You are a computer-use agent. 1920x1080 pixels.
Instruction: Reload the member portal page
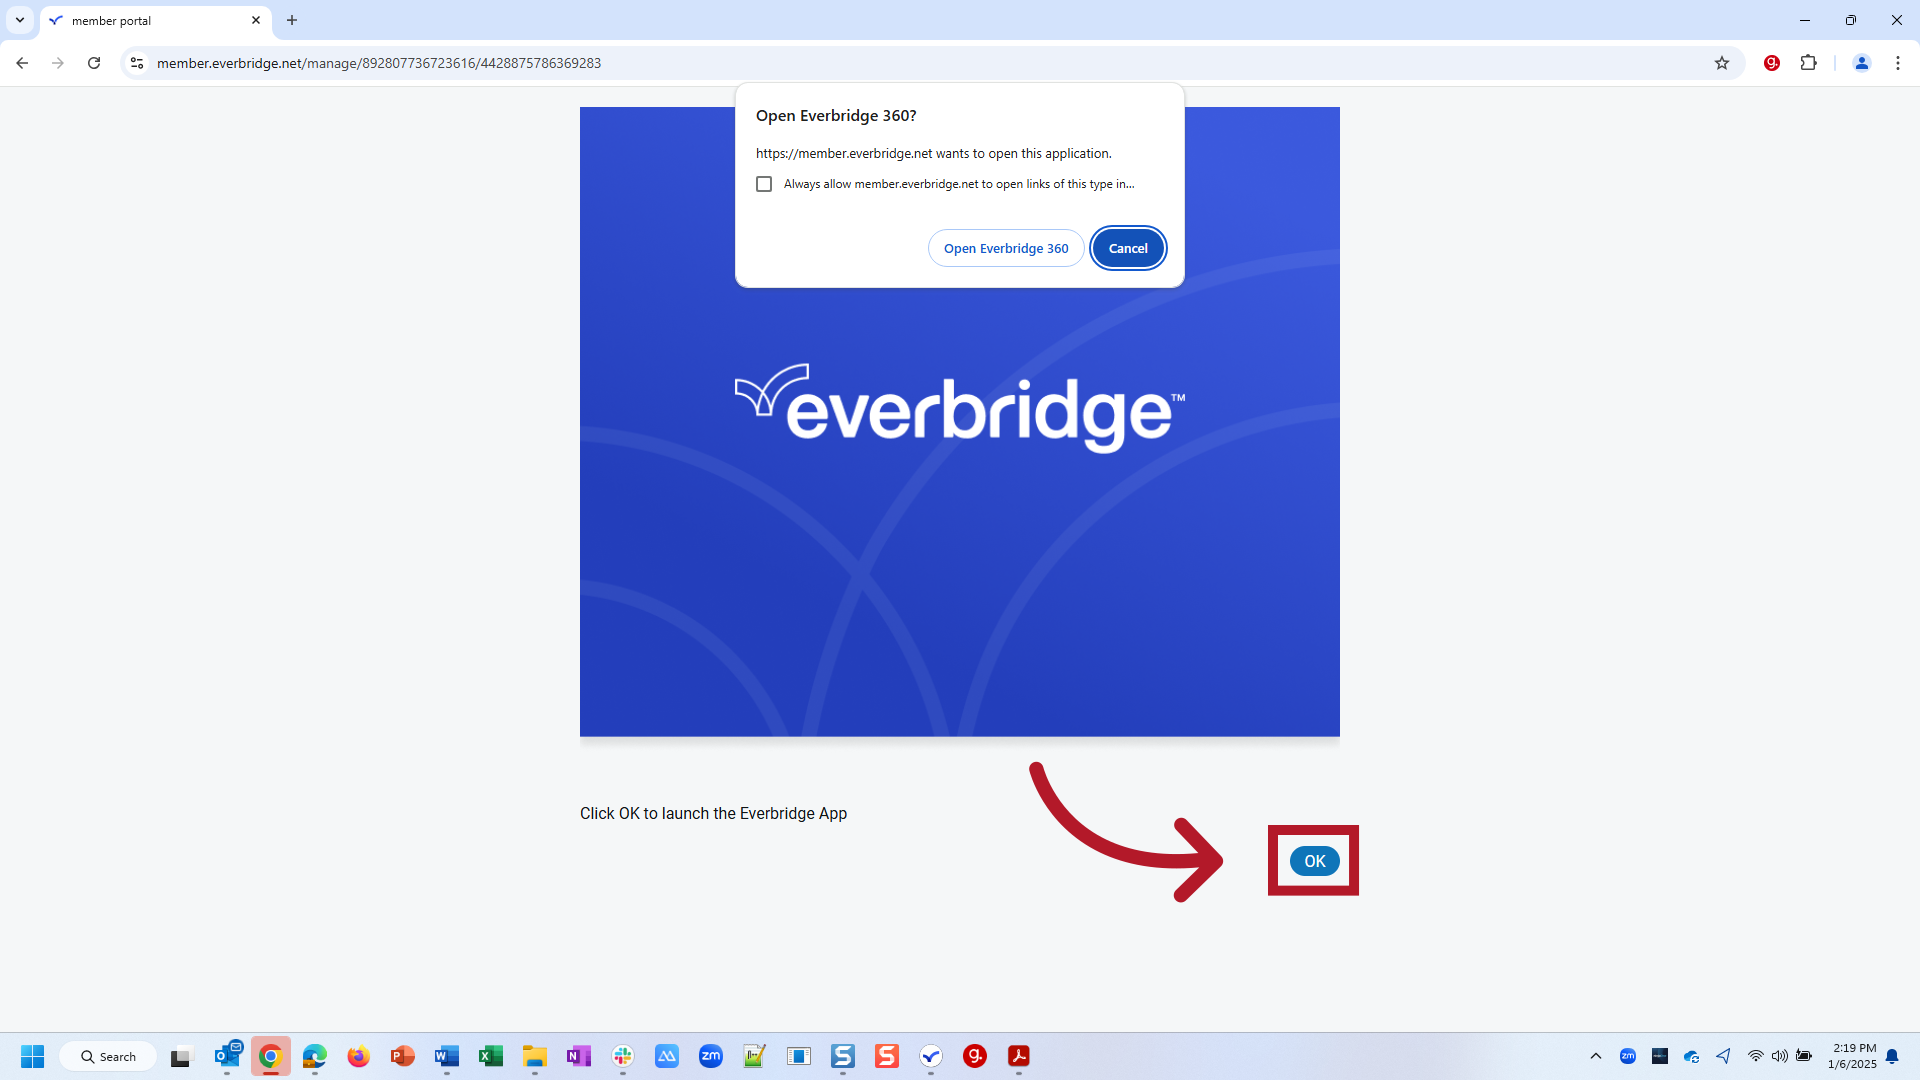point(93,62)
